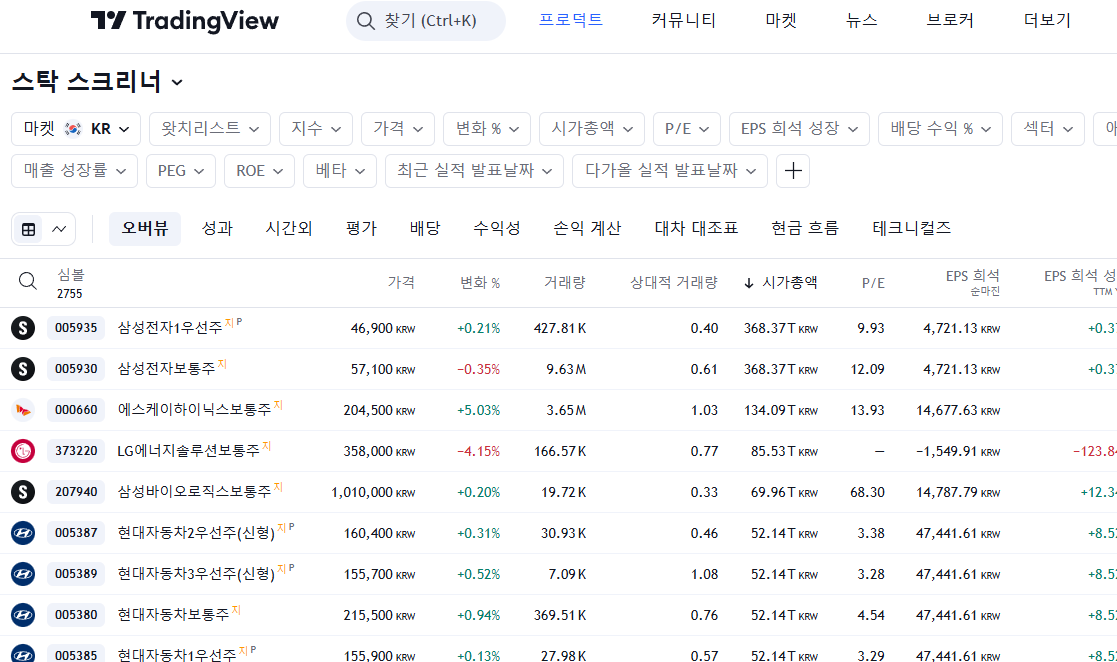Click Hyundai logo for 005380 row
The image size is (1117, 662).
23,615
